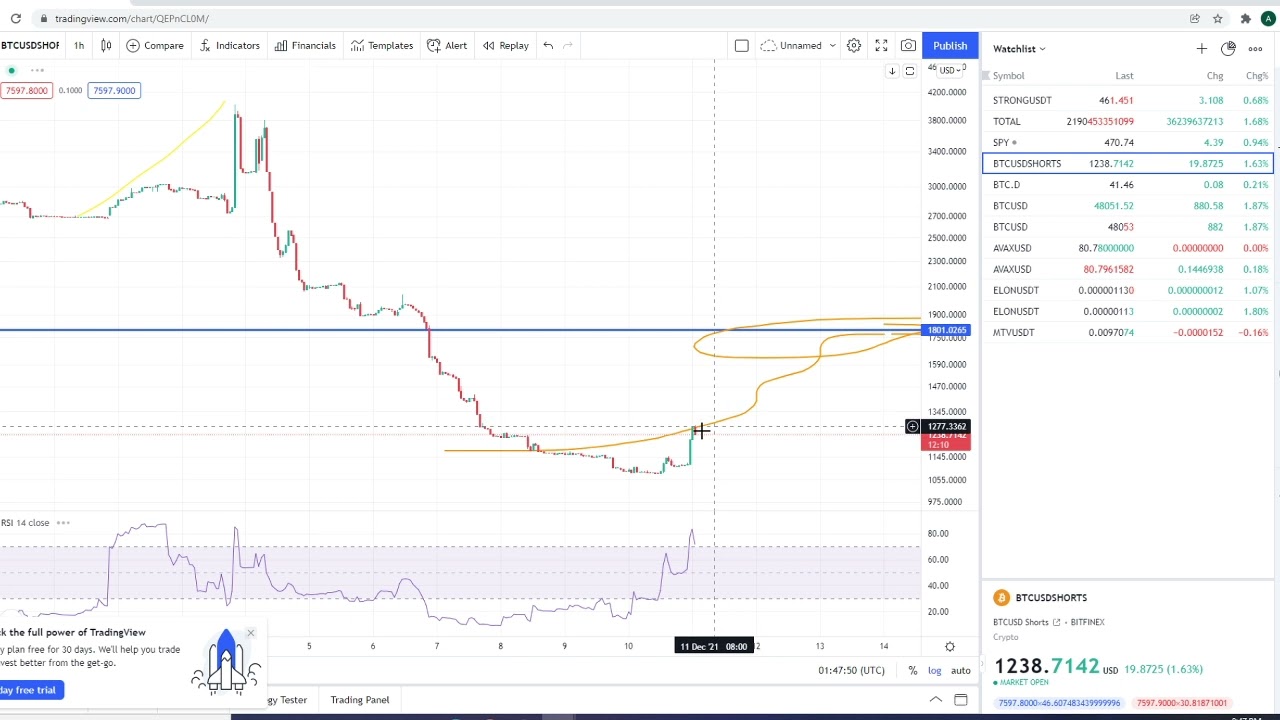The height and width of the screenshot is (720, 1280).
Task: Click the red sell price 7597.8000 box
Action: click(26, 90)
